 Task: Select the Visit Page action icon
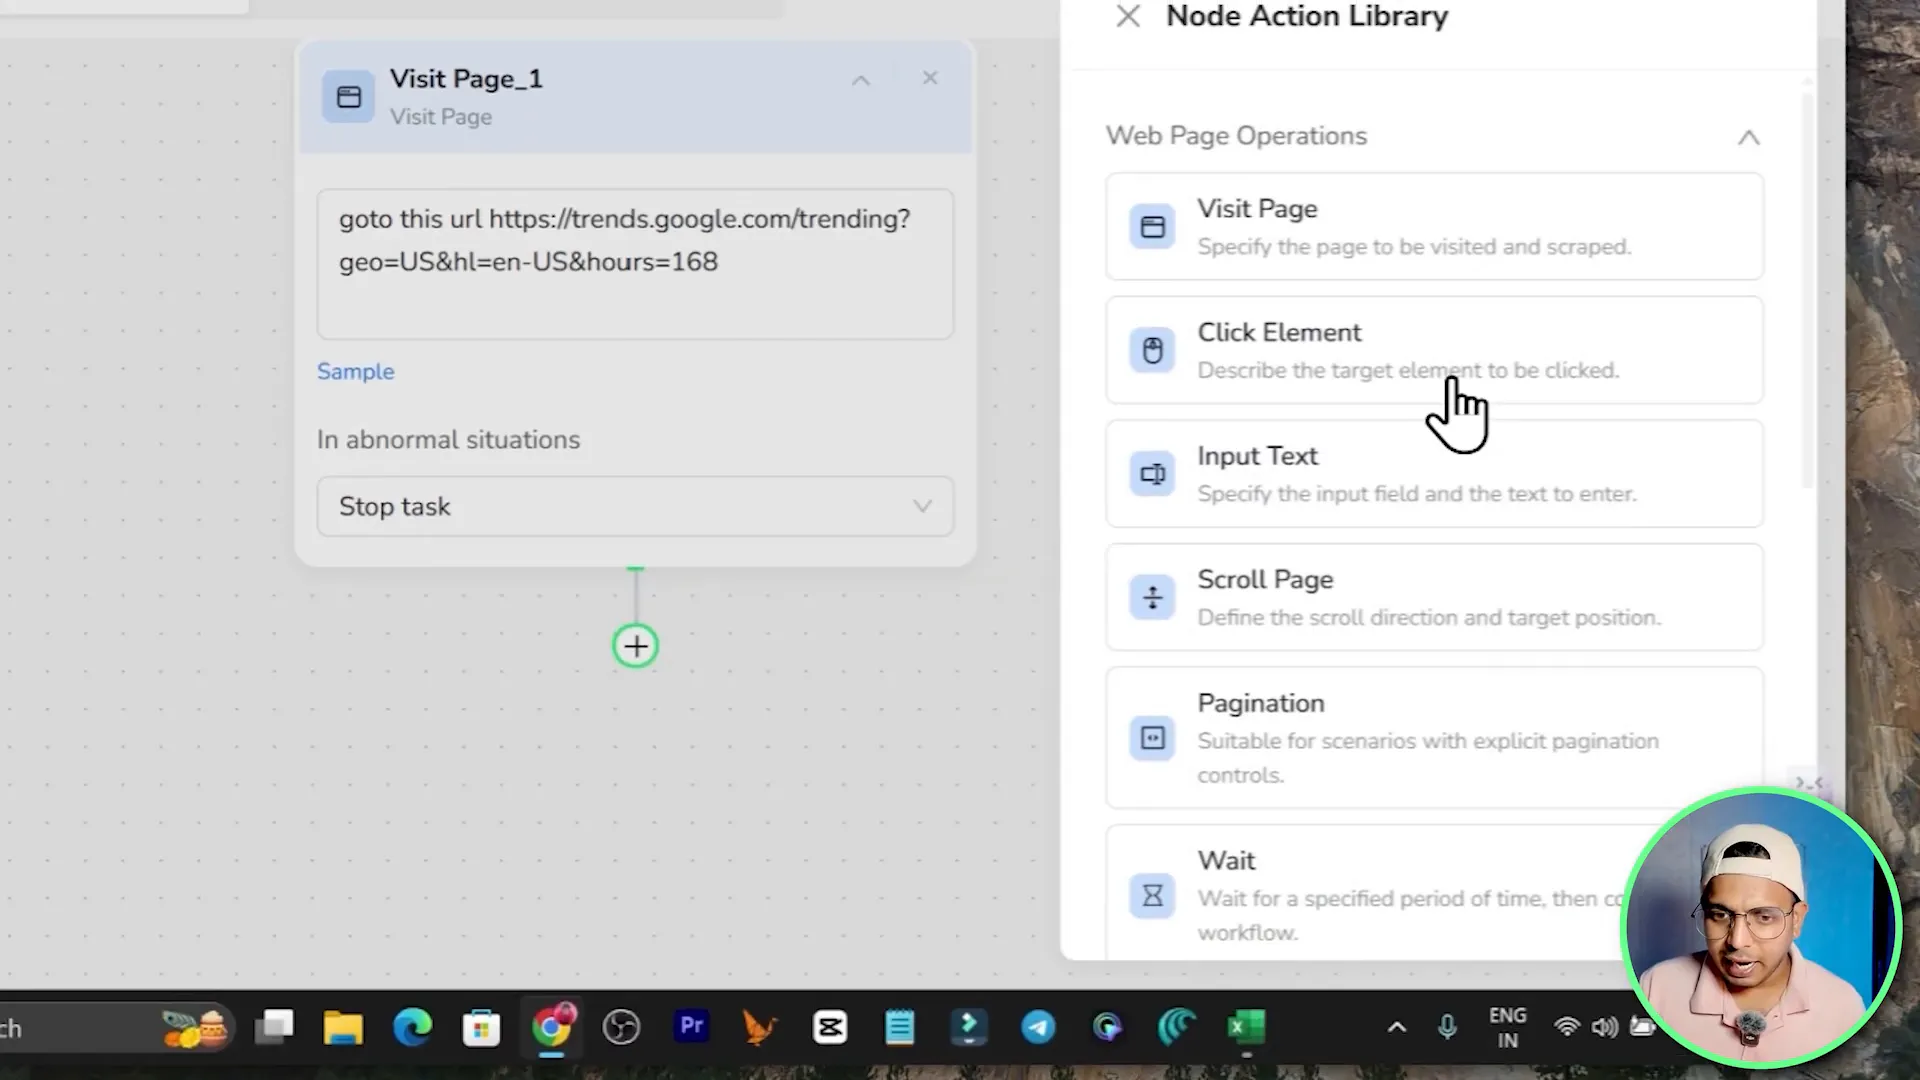point(1152,226)
